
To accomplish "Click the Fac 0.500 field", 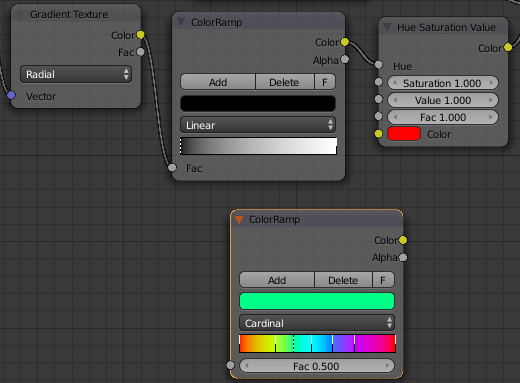I will 317,366.
